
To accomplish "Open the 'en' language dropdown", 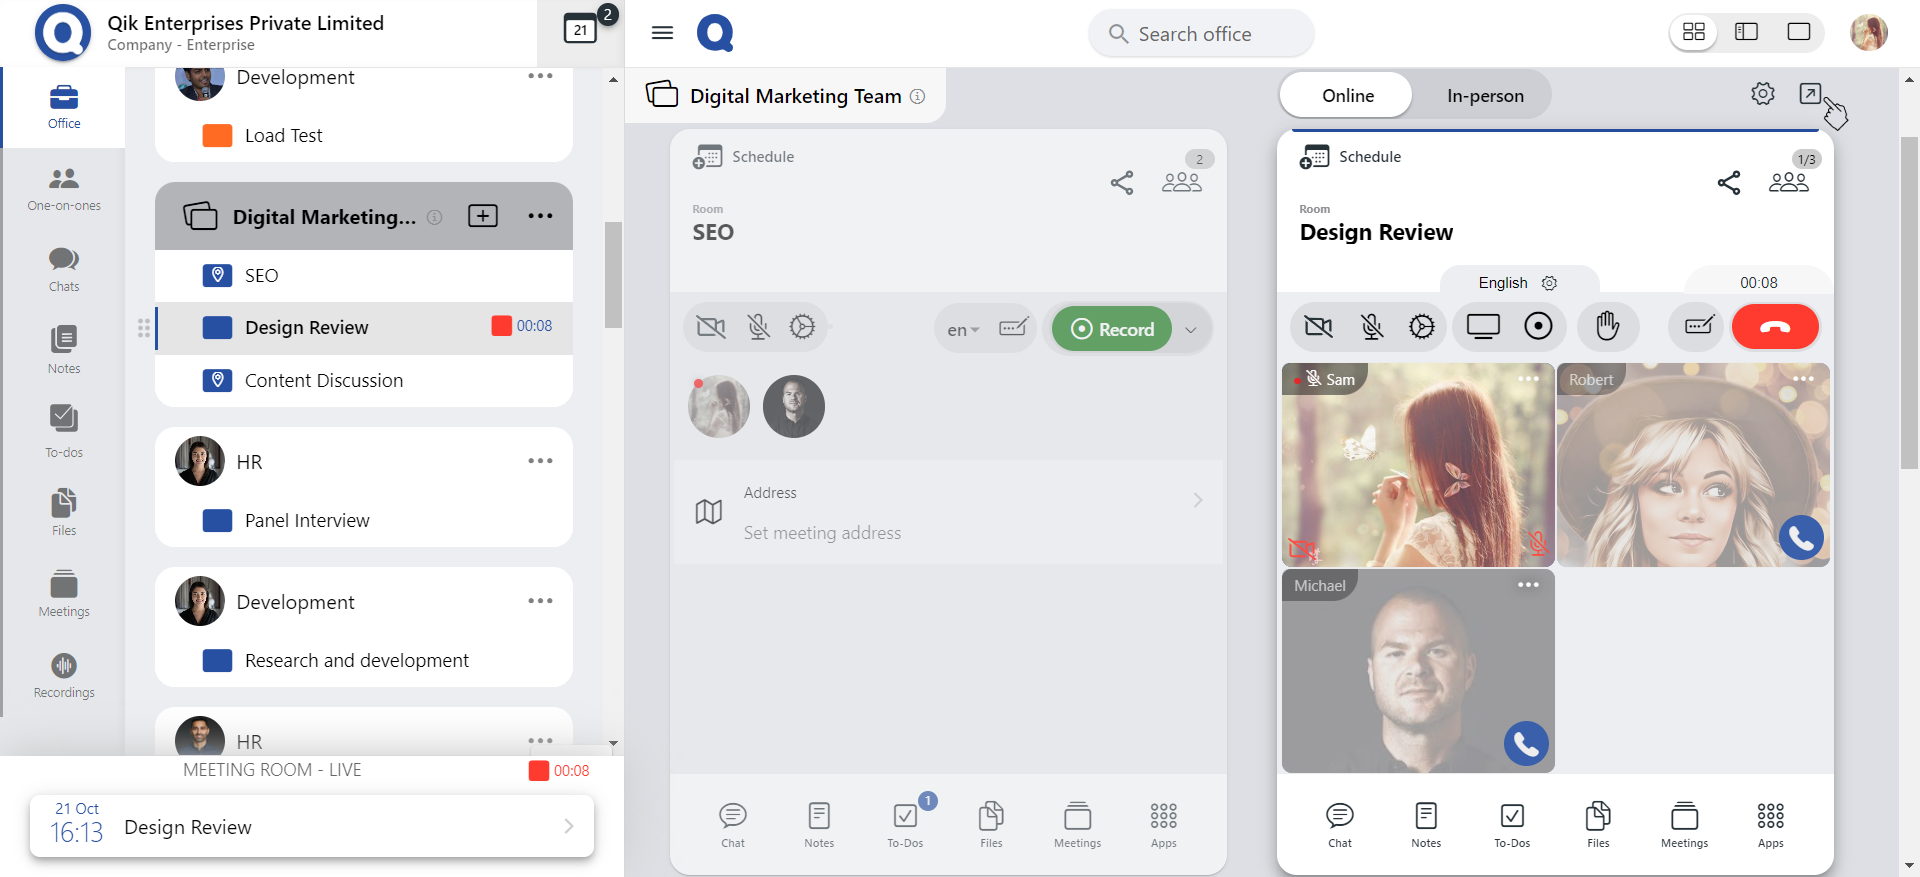I will 963,330.
